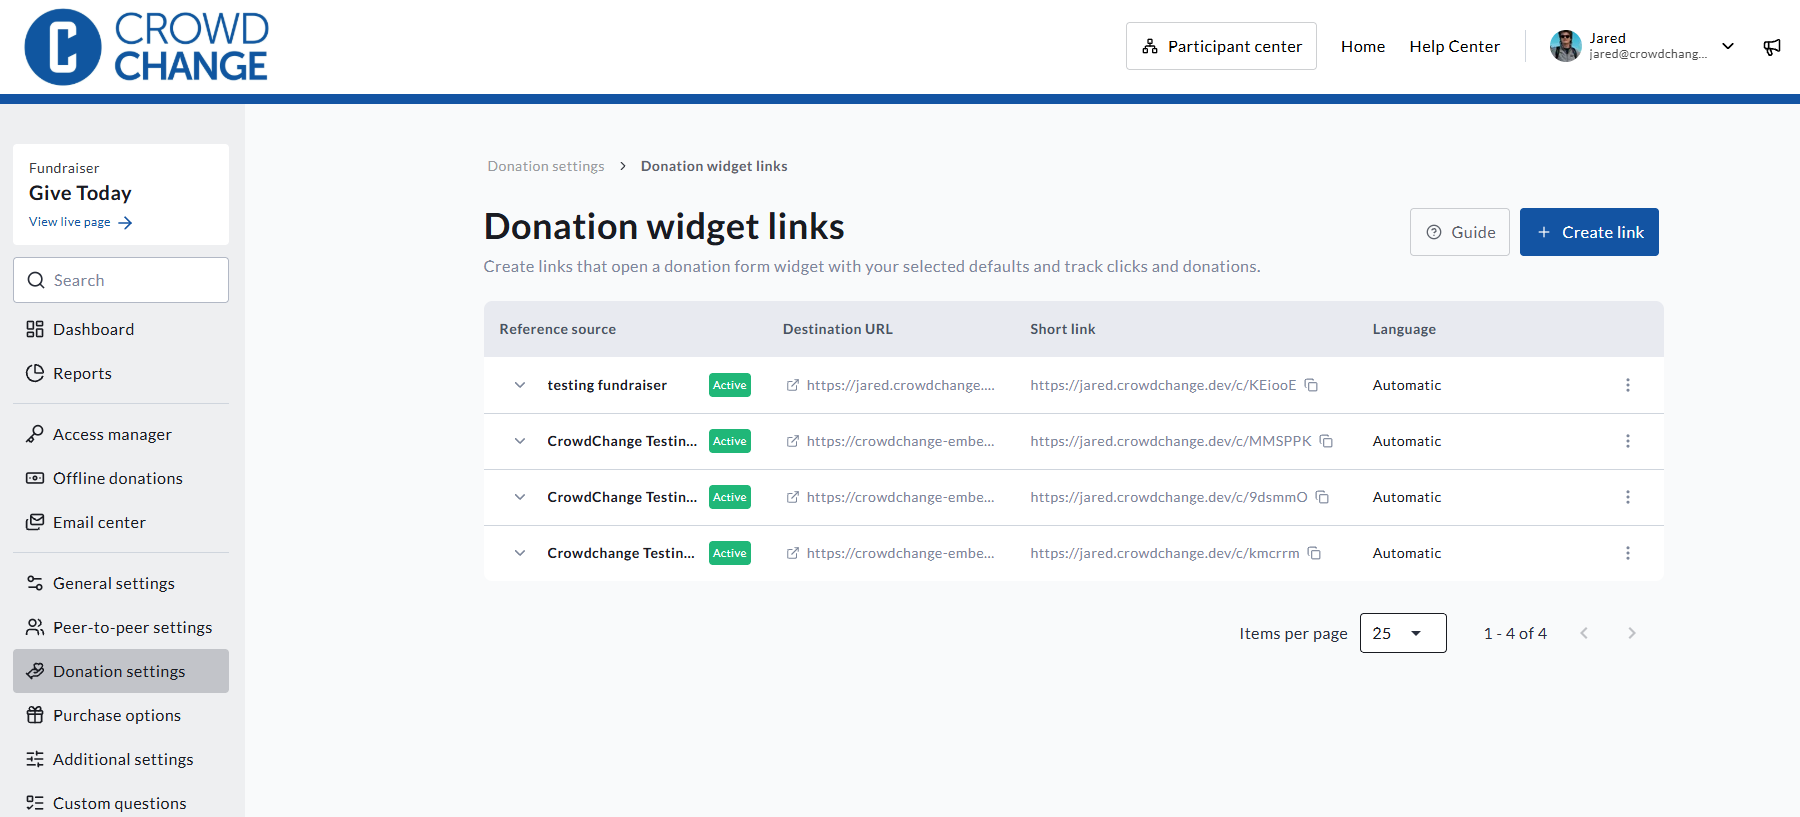
Task: Open the Jared account dropdown chevron
Action: (1728, 46)
